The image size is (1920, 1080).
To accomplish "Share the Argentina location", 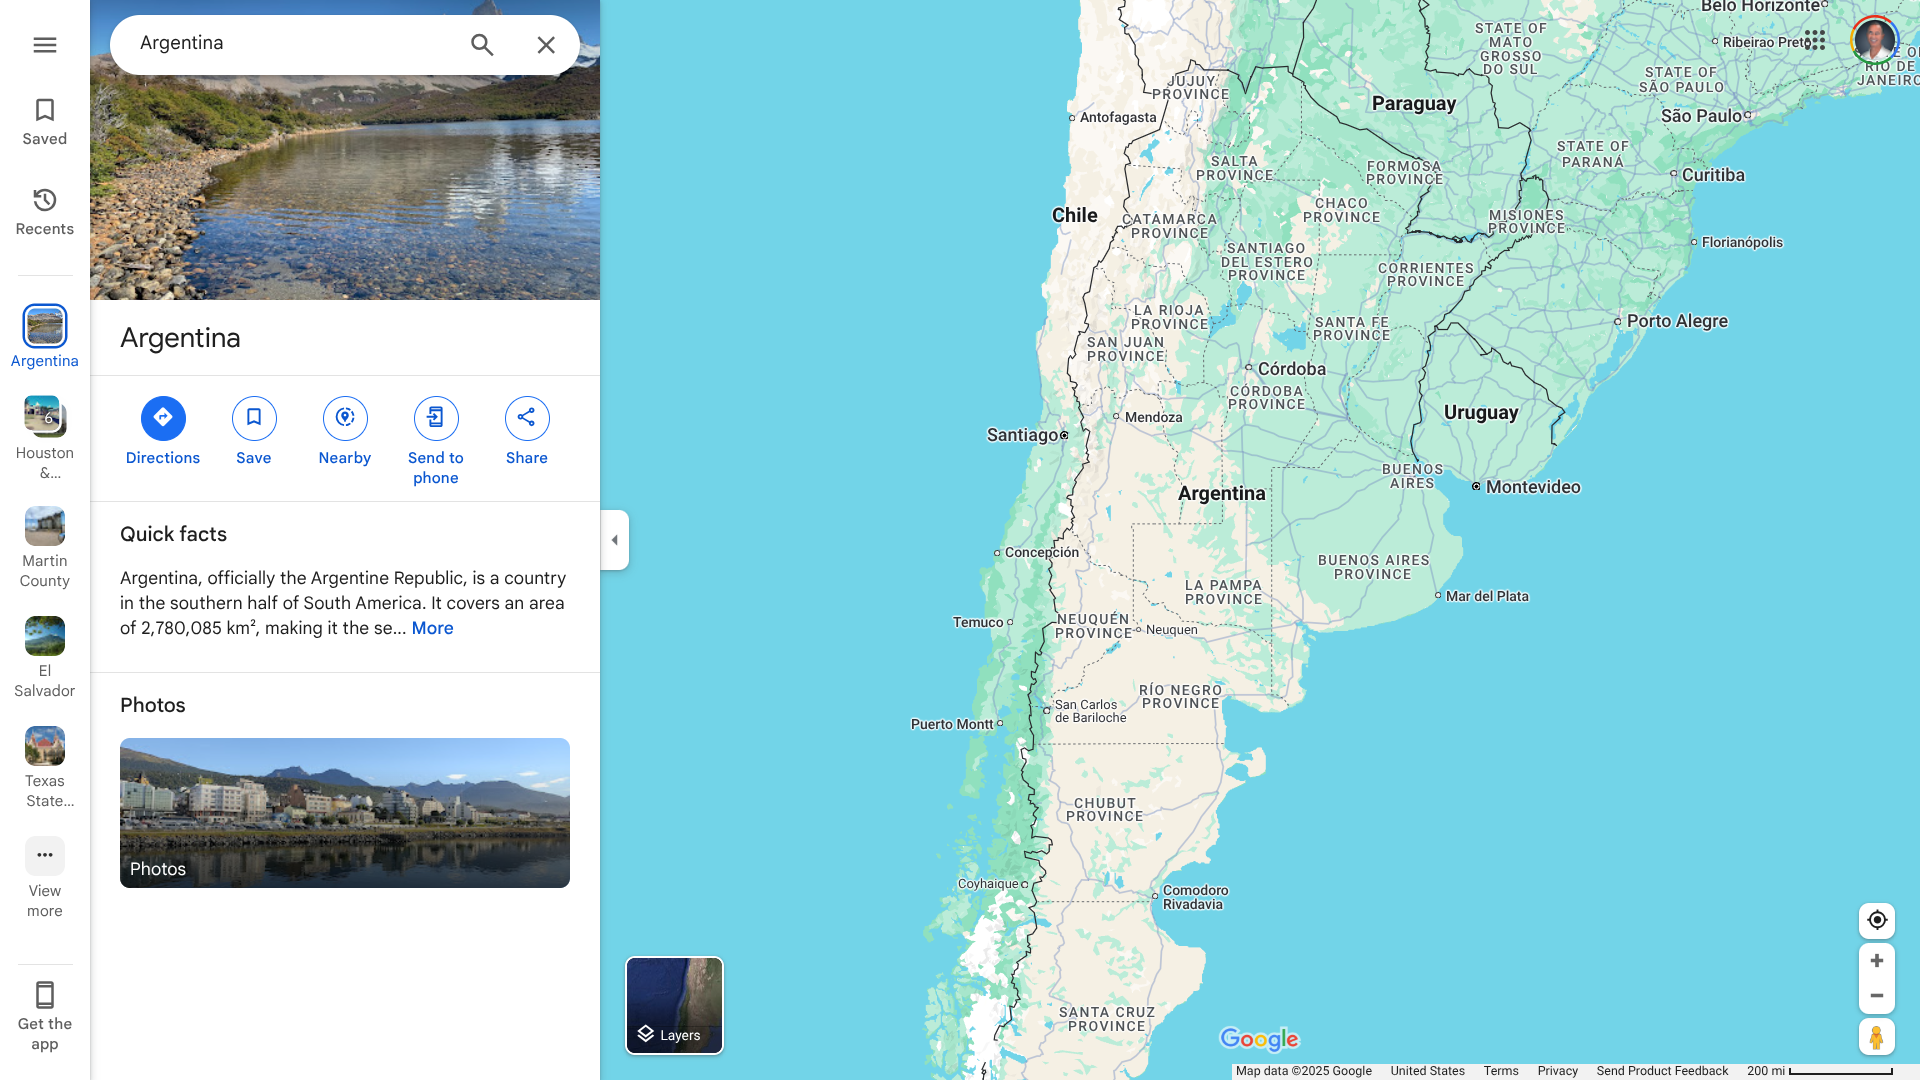I will point(527,432).
